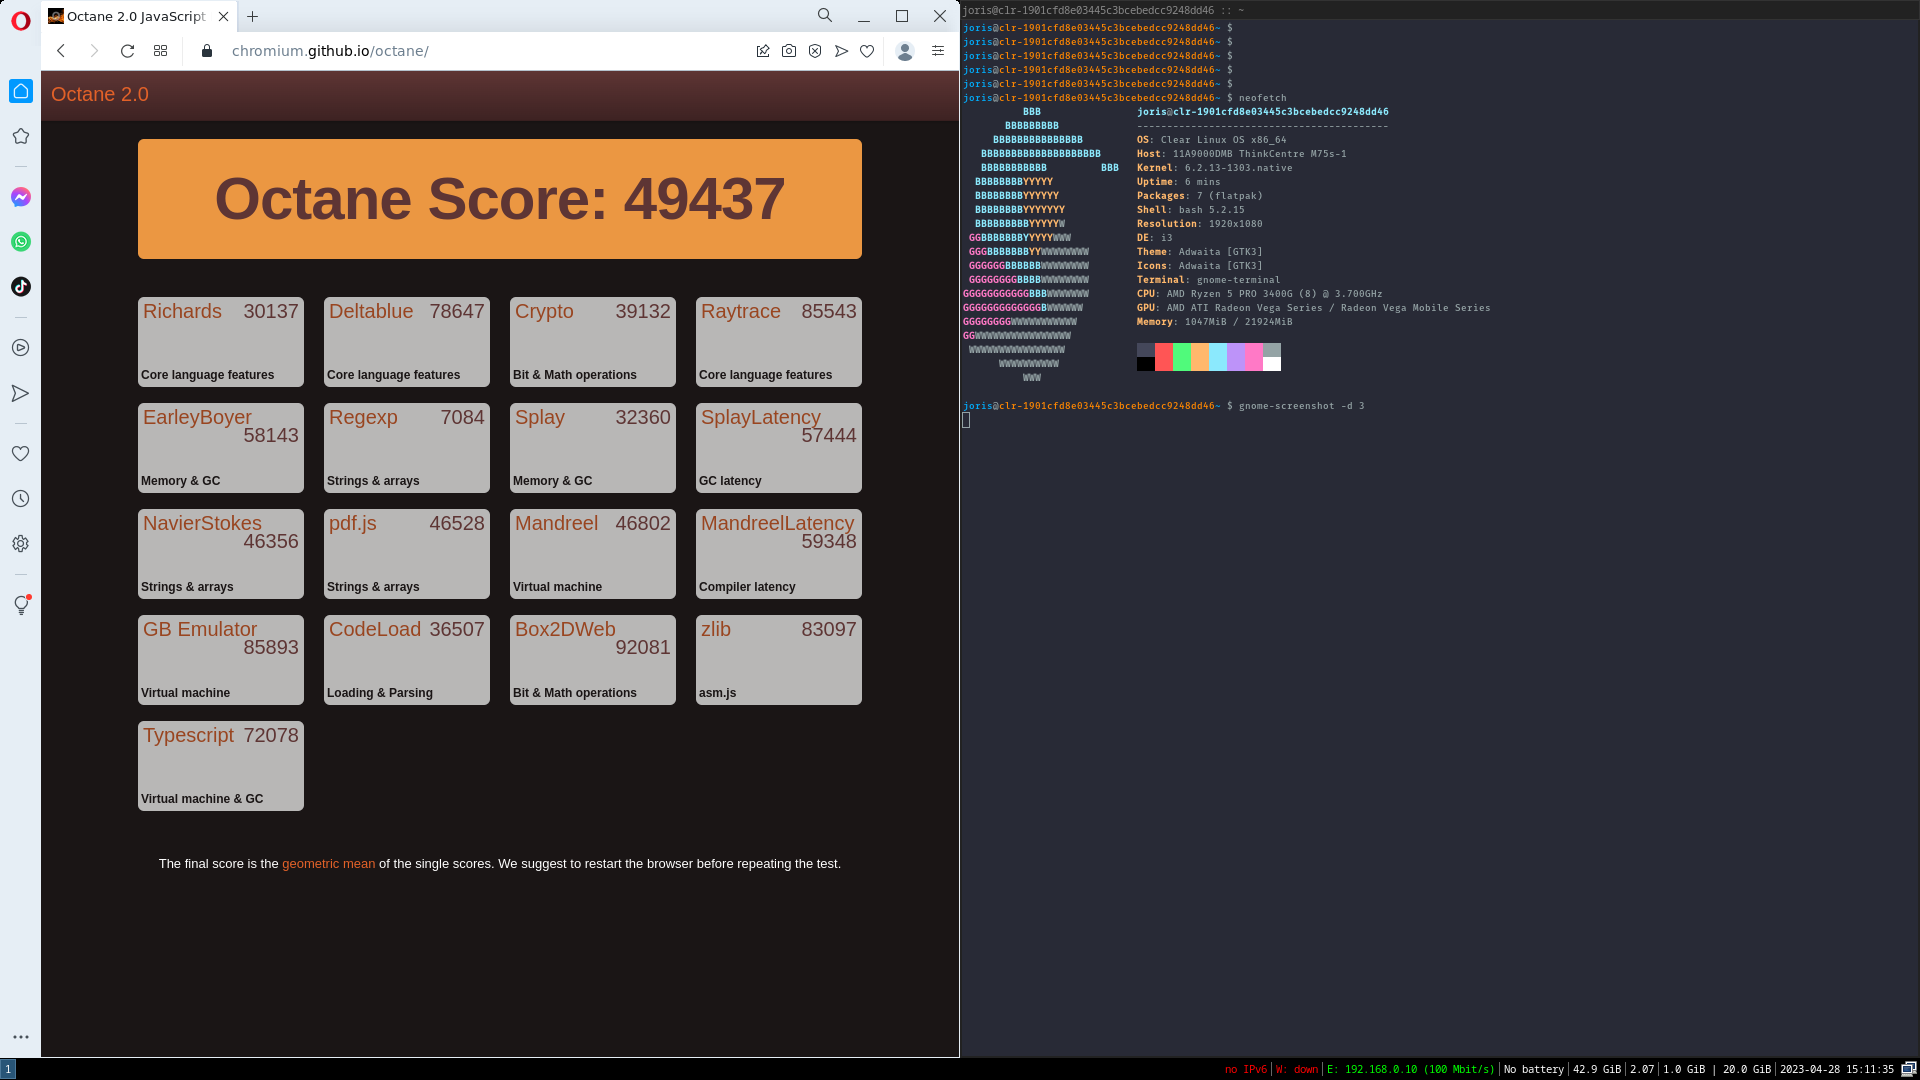Click the pink swatch in neofetch palette
The image size is (1920, 1080).
coord(1254,357)
